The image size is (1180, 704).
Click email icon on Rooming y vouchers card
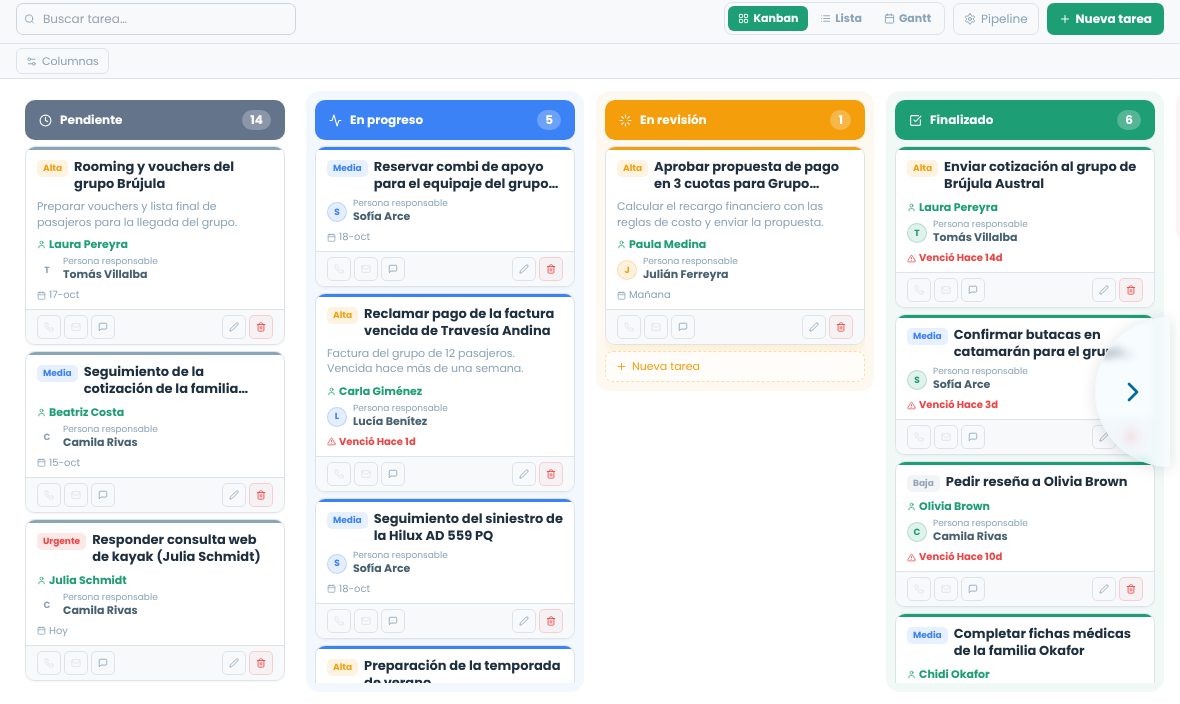pyautogui.click(x=76, y=327)
